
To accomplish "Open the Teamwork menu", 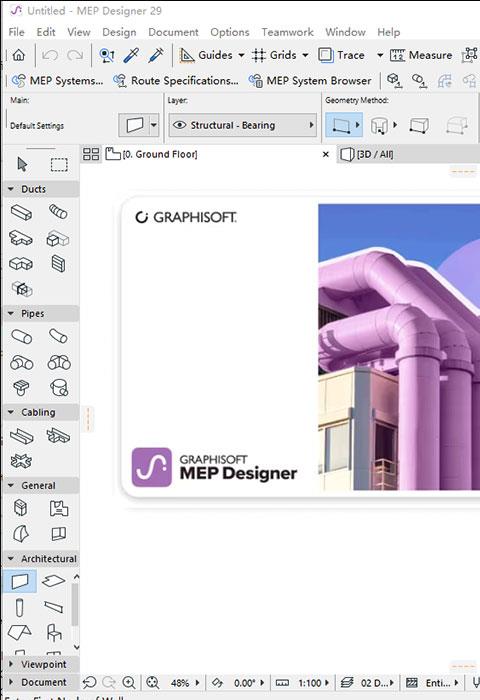I will coord(288,32).
